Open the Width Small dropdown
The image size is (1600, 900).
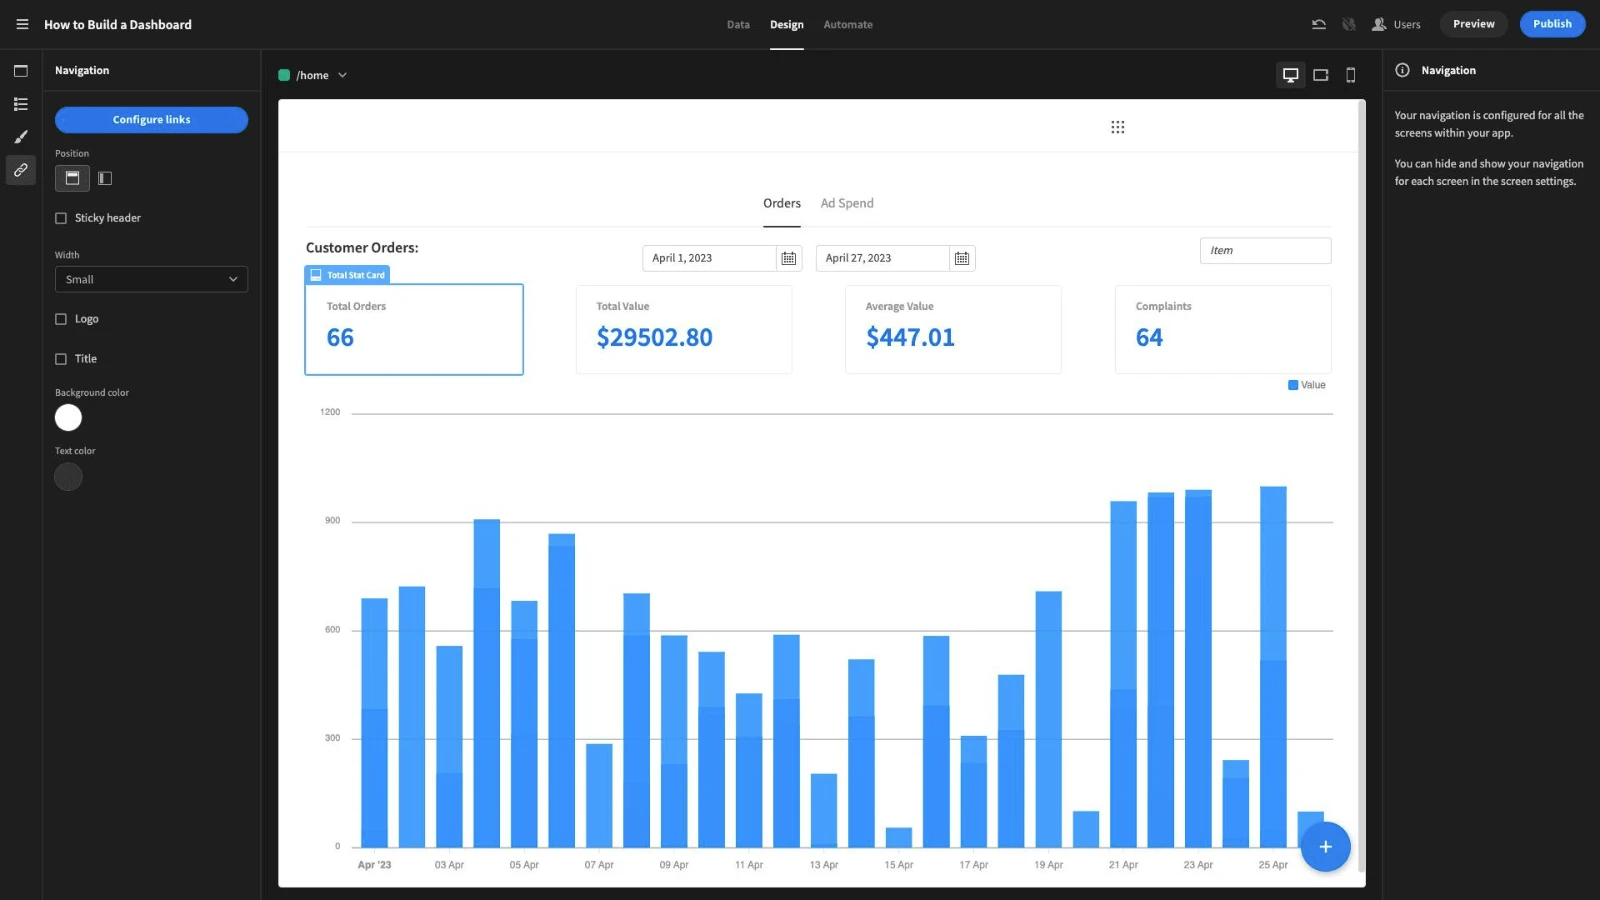click(x=151, y=279)
